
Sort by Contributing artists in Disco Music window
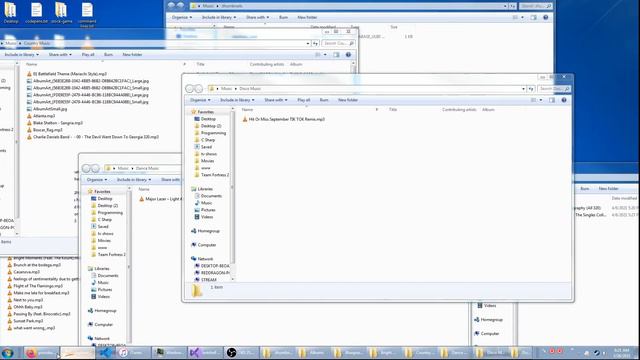point(459,110)
